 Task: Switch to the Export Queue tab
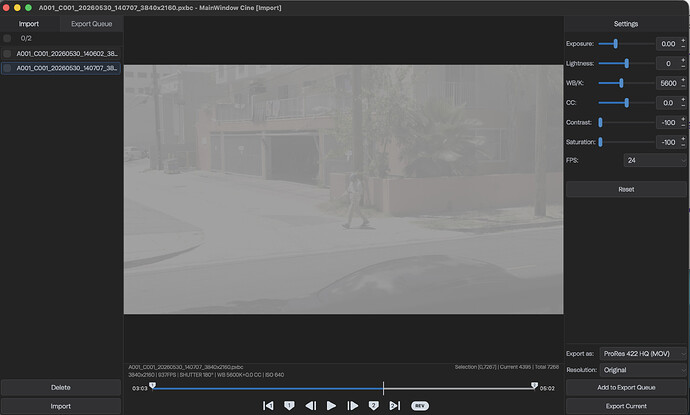(92, 24)
